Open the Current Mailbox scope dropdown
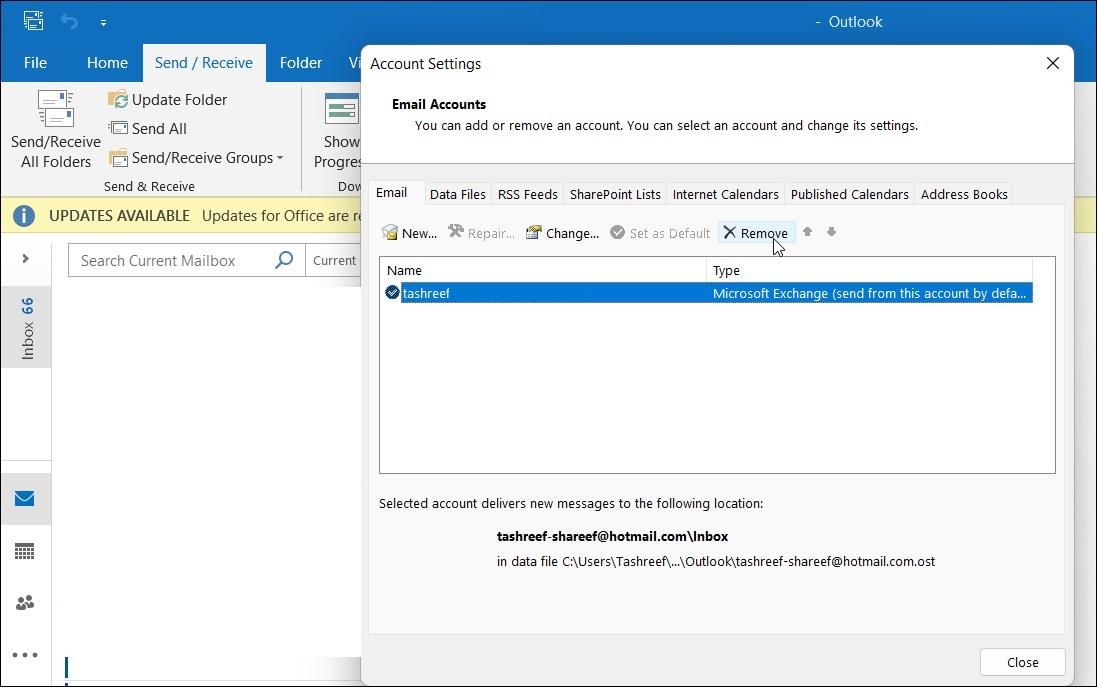The image size is (1097, 687). pos(334,261)
